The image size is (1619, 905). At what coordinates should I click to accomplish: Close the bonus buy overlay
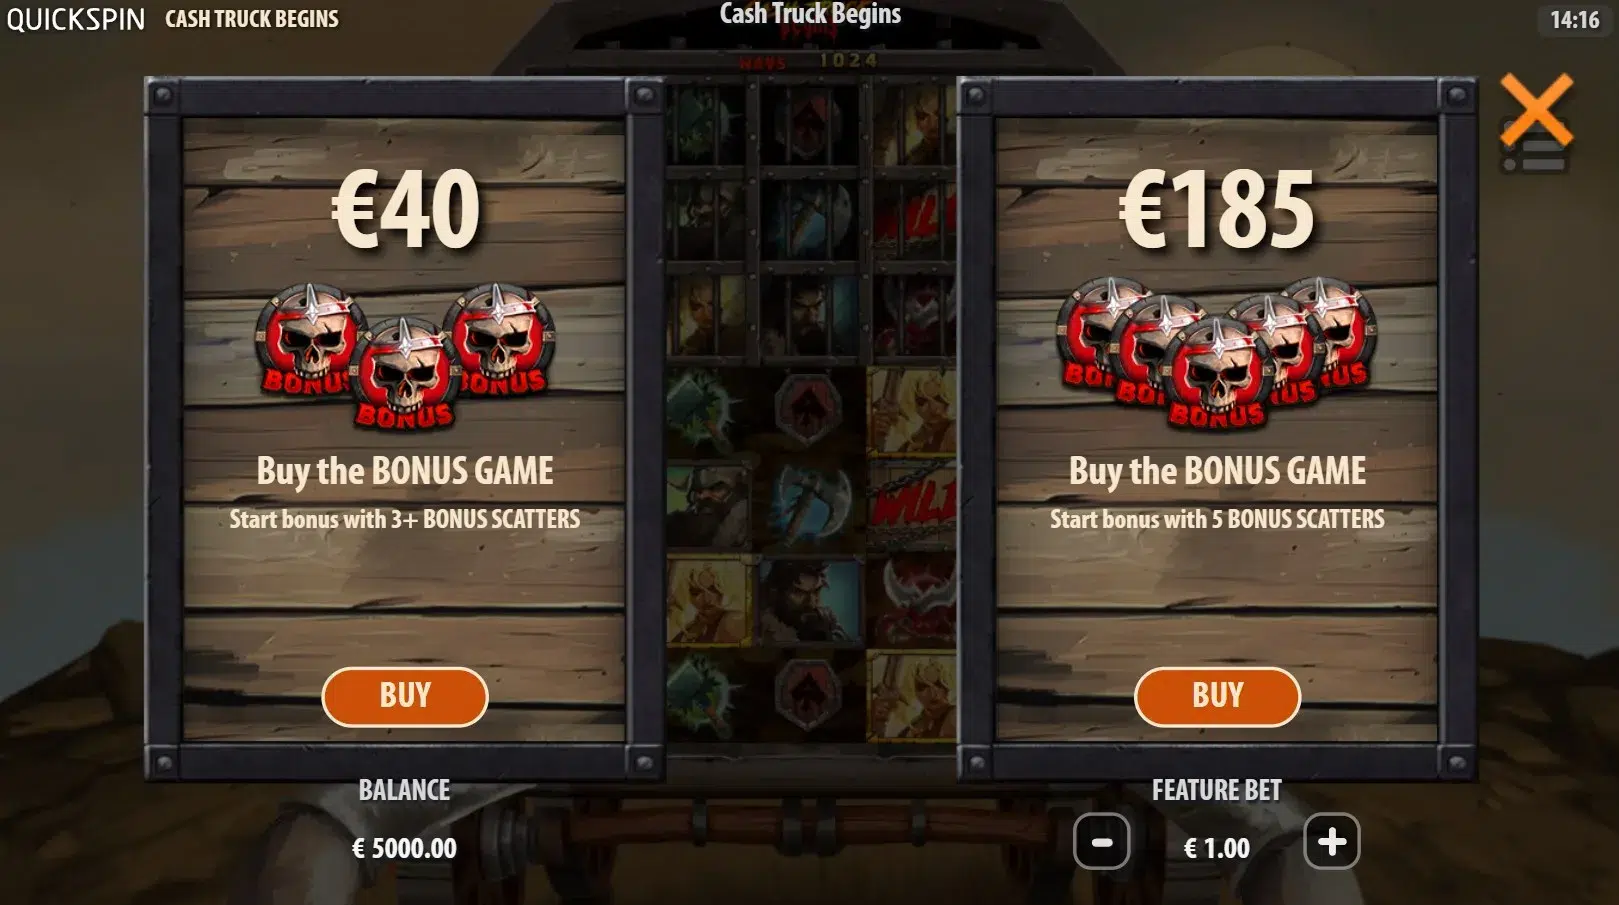1536,108
